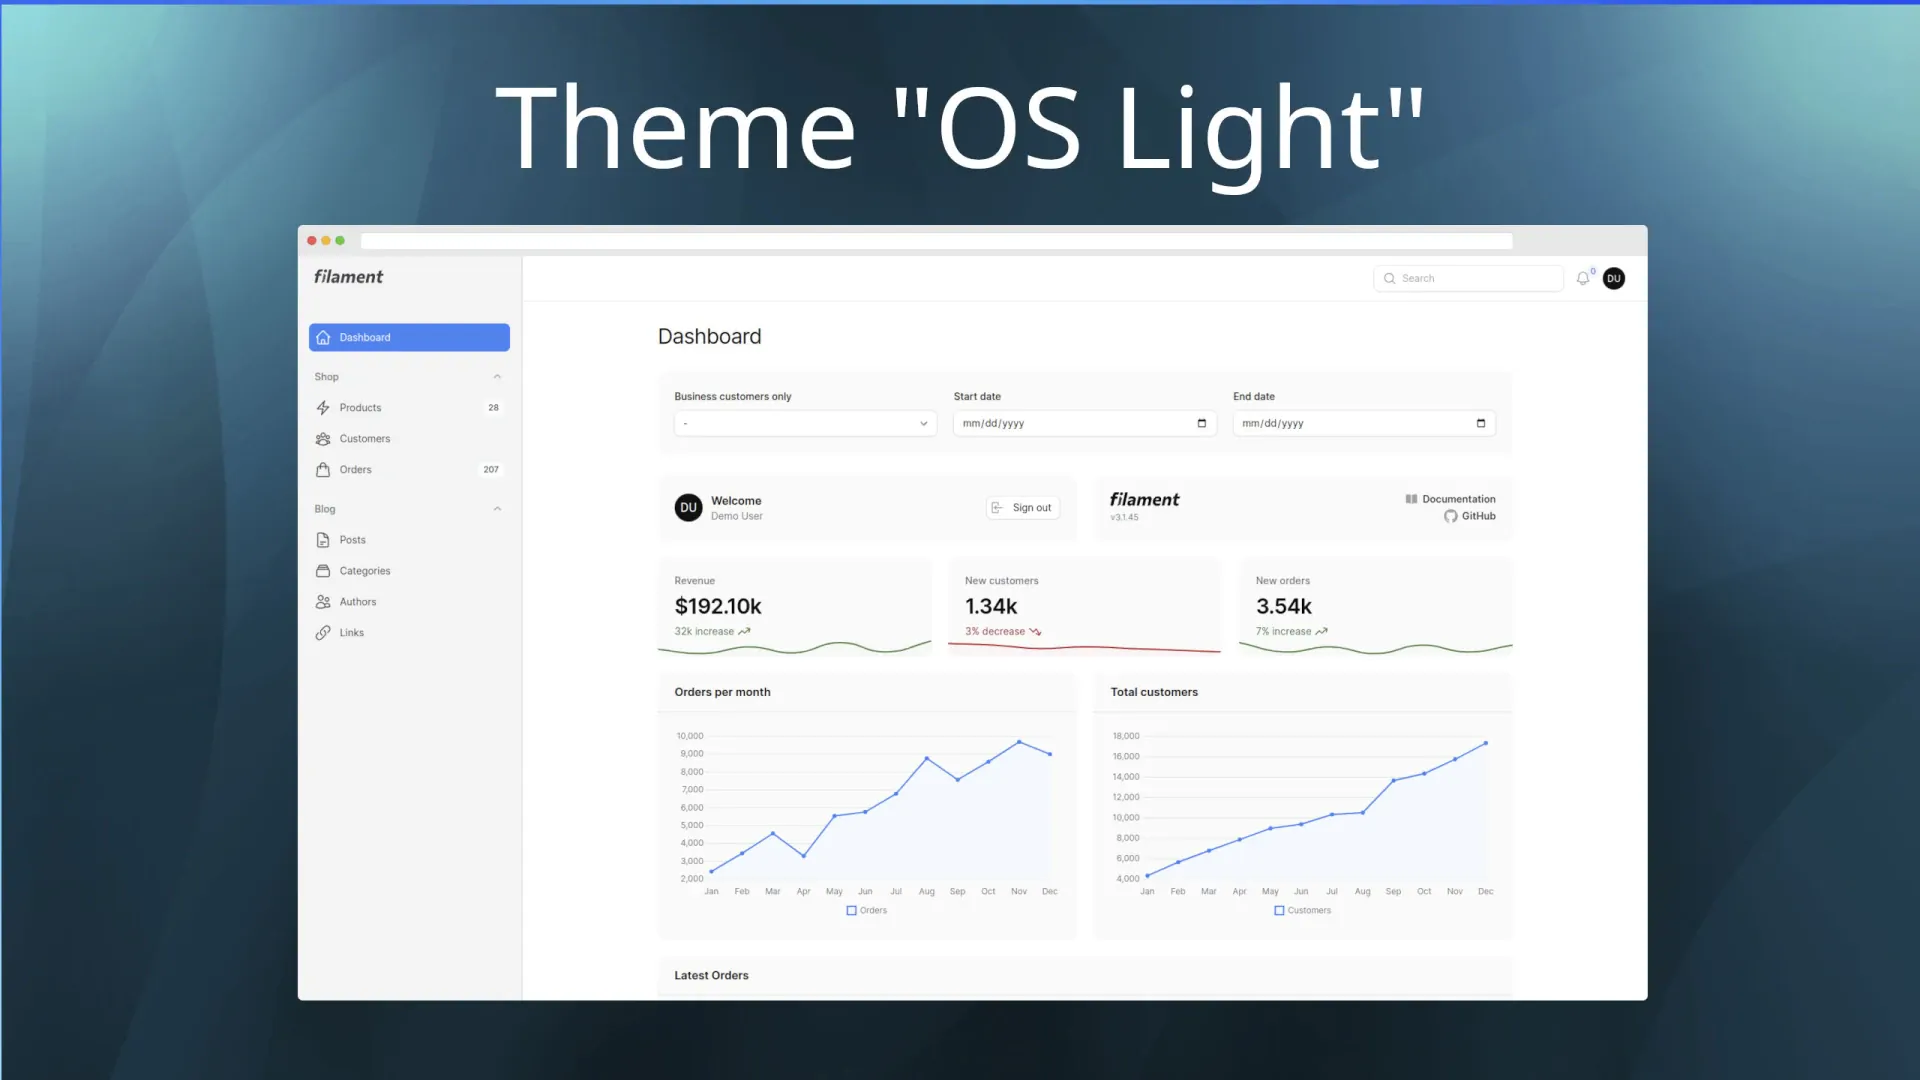Click the Authors icon in the Blog group

click(x=322, y=601)
